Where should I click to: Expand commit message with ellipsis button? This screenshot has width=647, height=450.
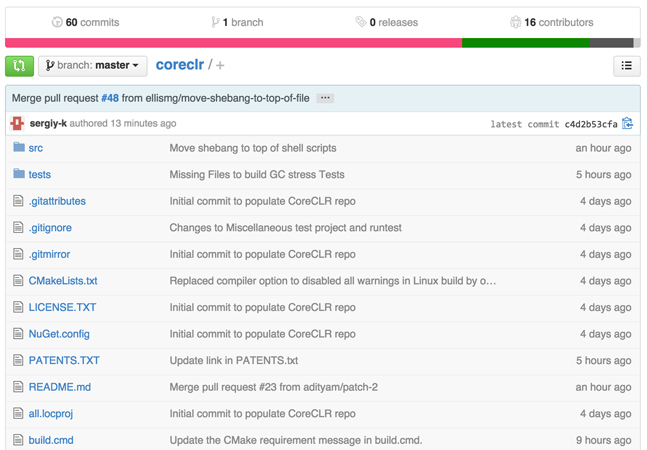tap(325, 98)
